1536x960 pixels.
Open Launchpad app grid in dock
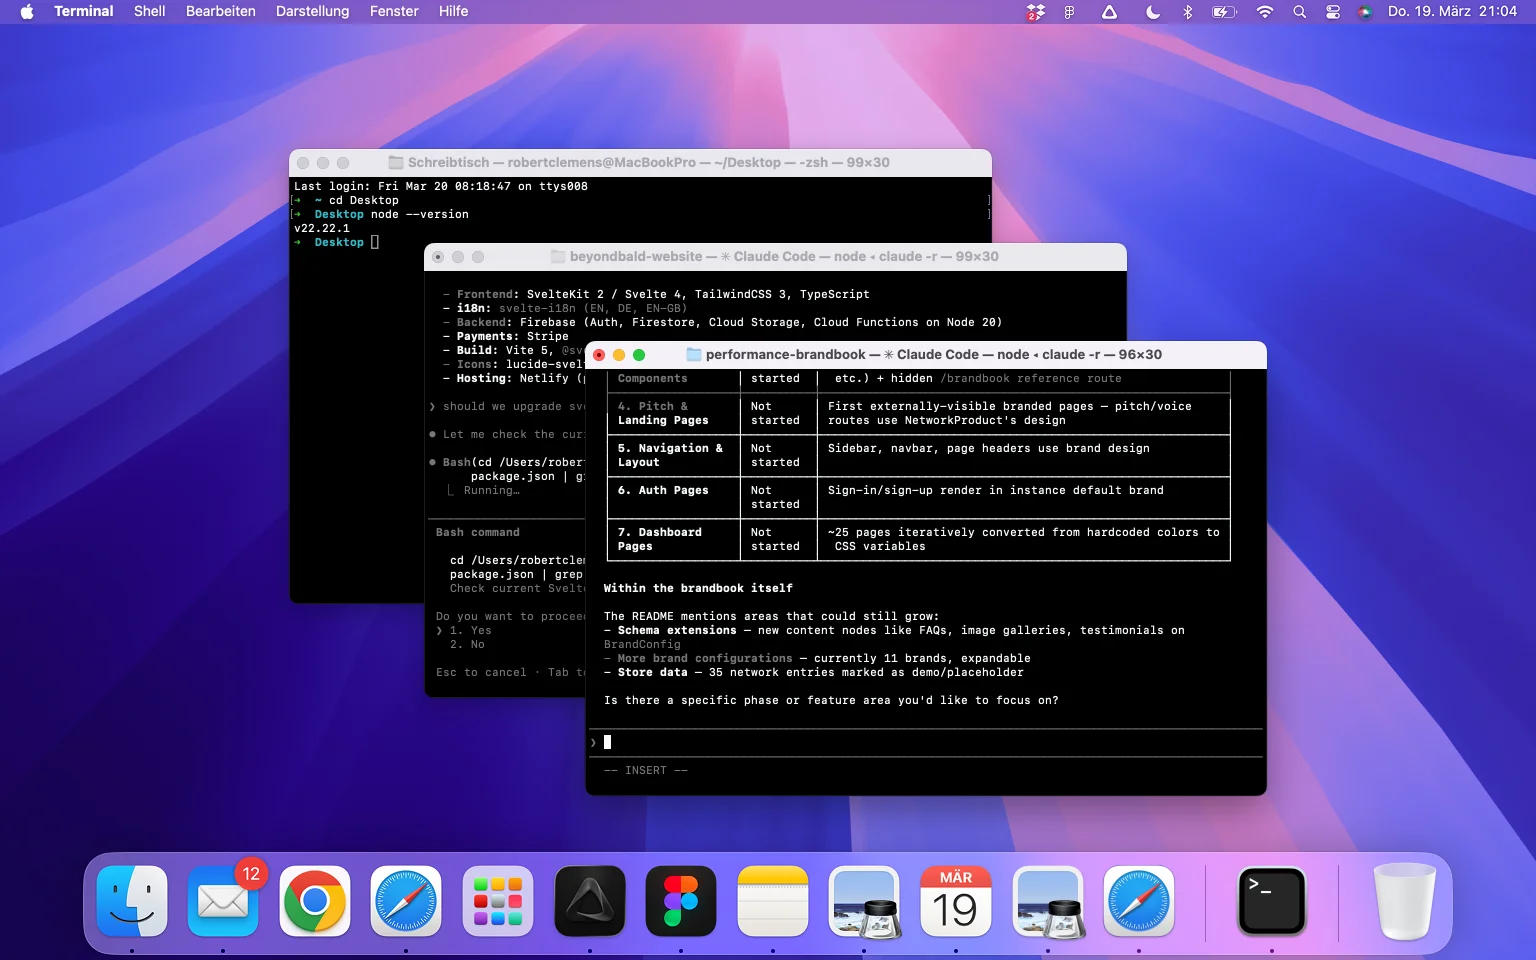(x=497, y=901)
